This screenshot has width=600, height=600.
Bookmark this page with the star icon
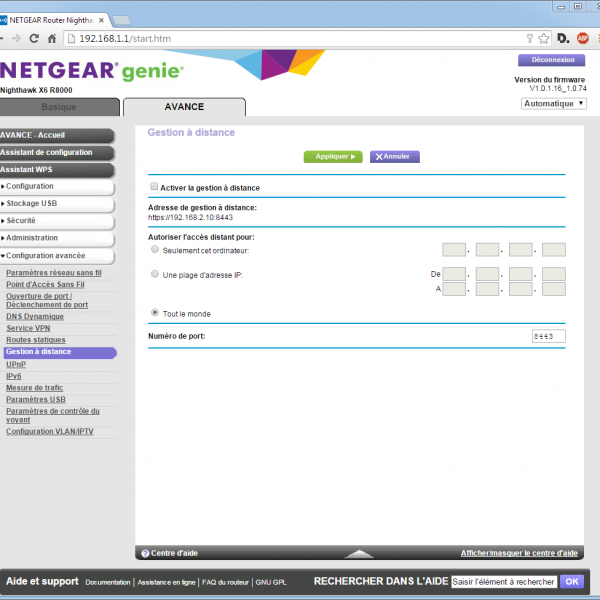(x=543, y=38)
